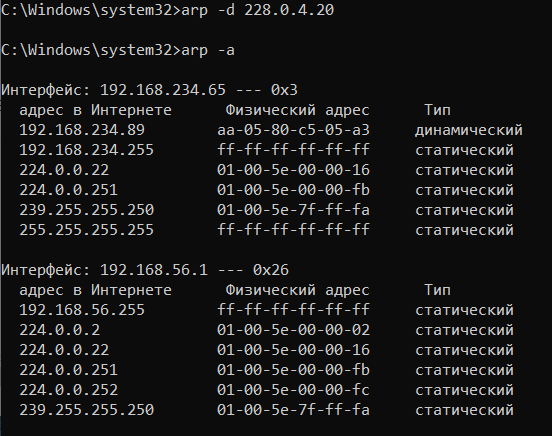
Task: Click 255.255.255.255 broadcast address entry
Action: 87,230
